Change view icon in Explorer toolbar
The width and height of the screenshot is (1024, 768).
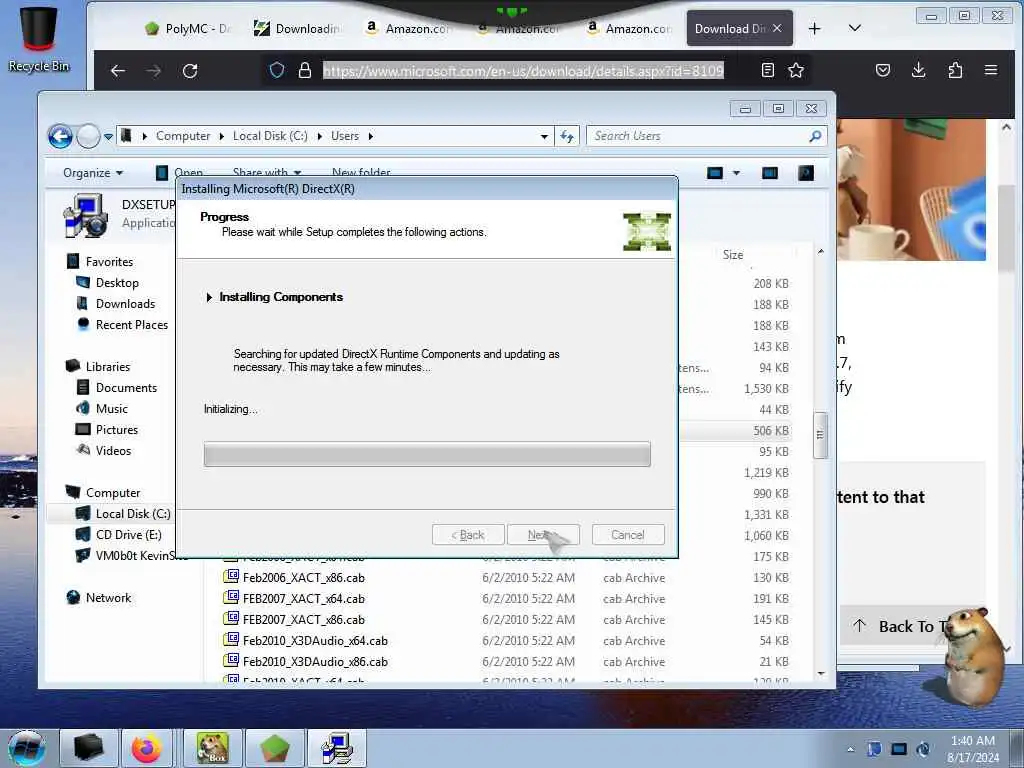(715, 172)
